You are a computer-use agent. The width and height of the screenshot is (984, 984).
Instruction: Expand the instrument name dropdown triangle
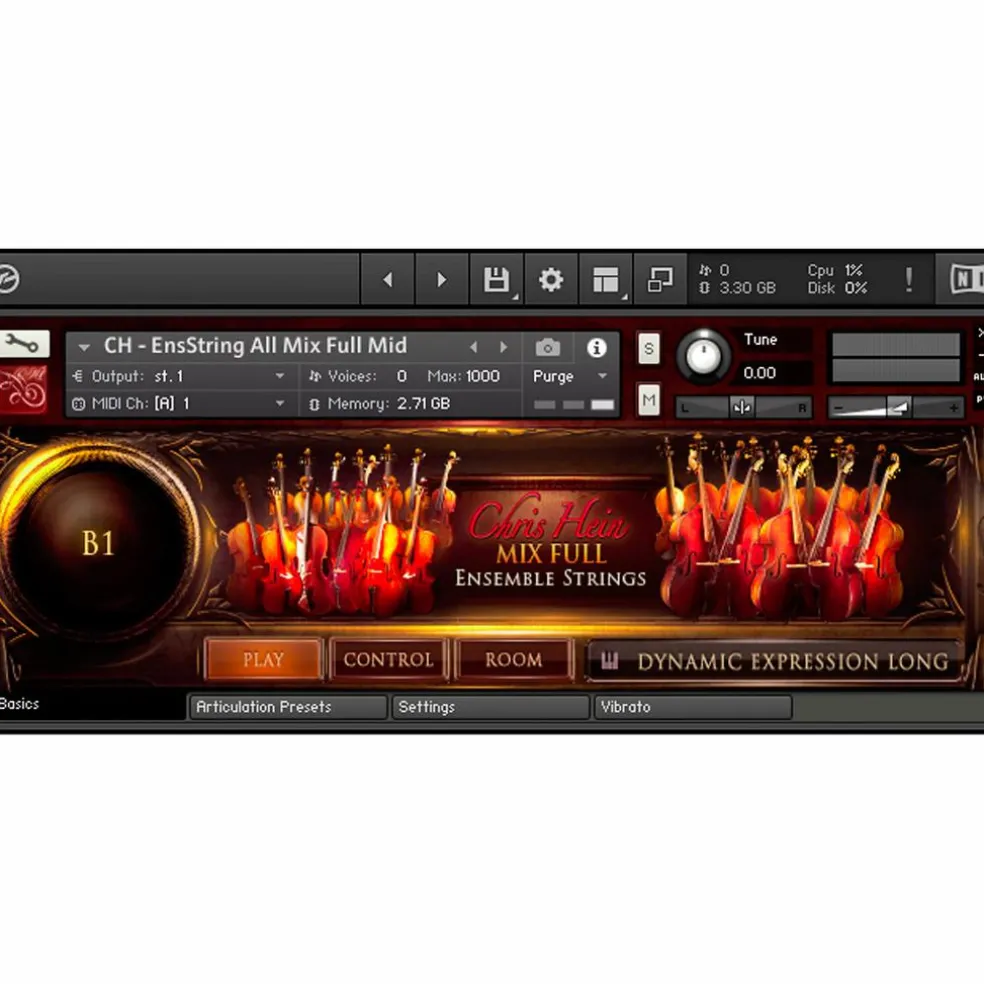pos(83,346)
